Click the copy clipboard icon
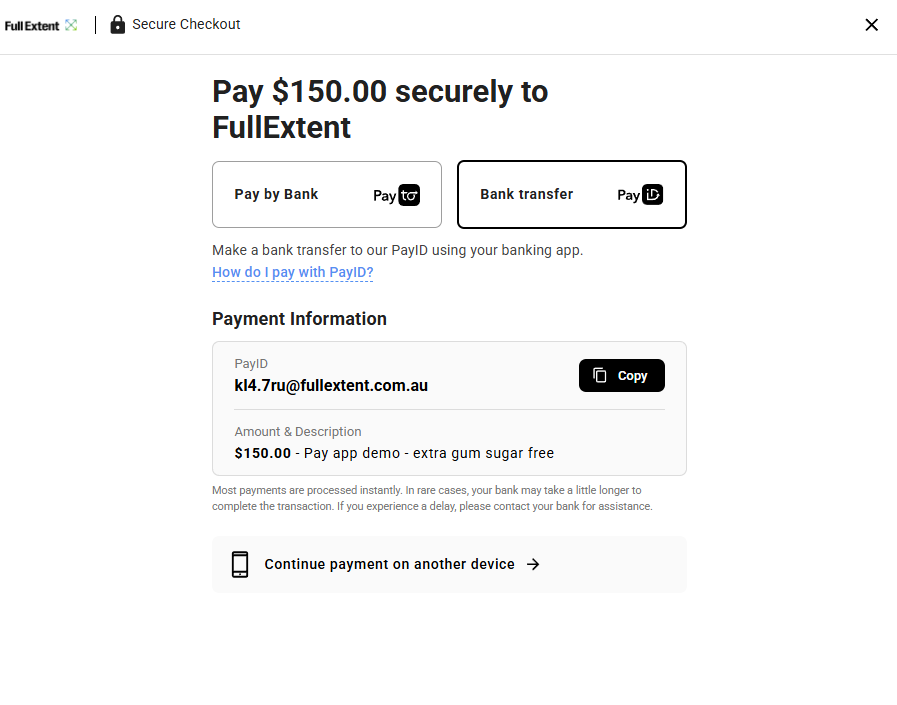The image size is (897, 705). coord(600,375)
